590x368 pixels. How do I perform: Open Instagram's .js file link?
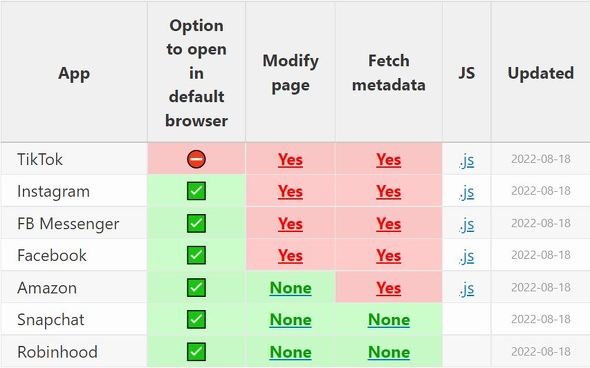tap(466, 192)
